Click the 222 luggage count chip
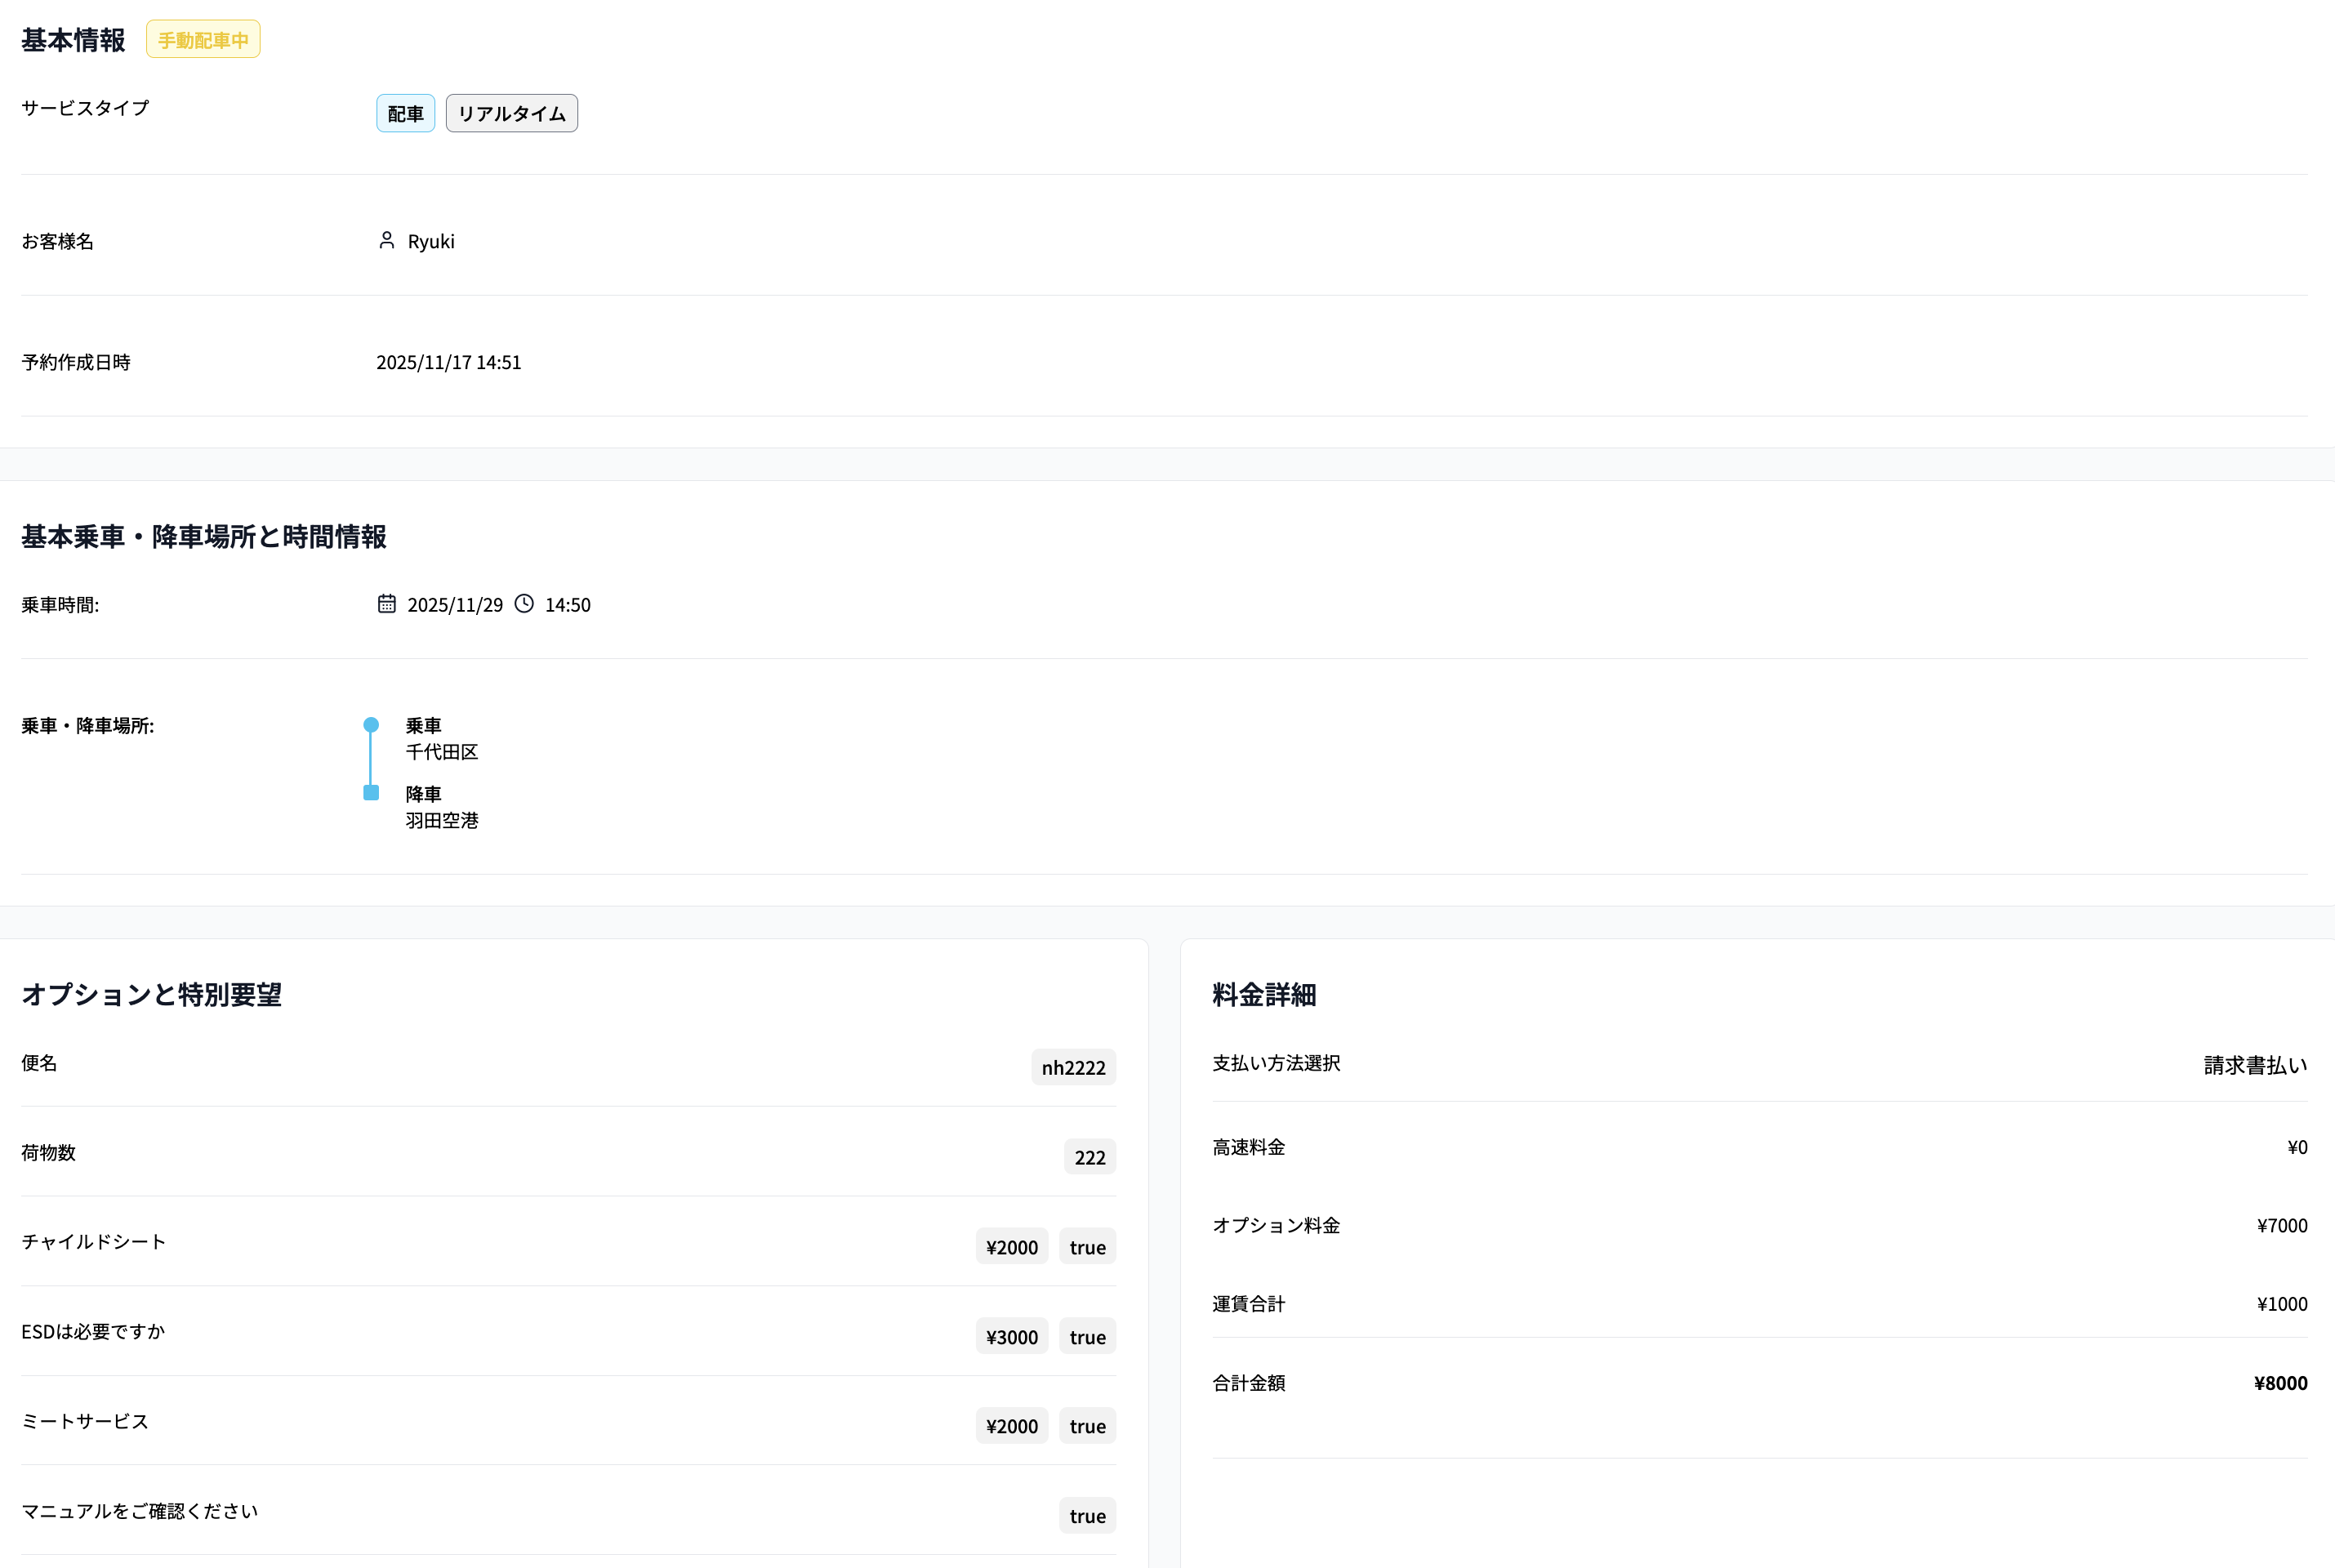Viewport: 2335px width, 1568px height. click(1089, 1157)
